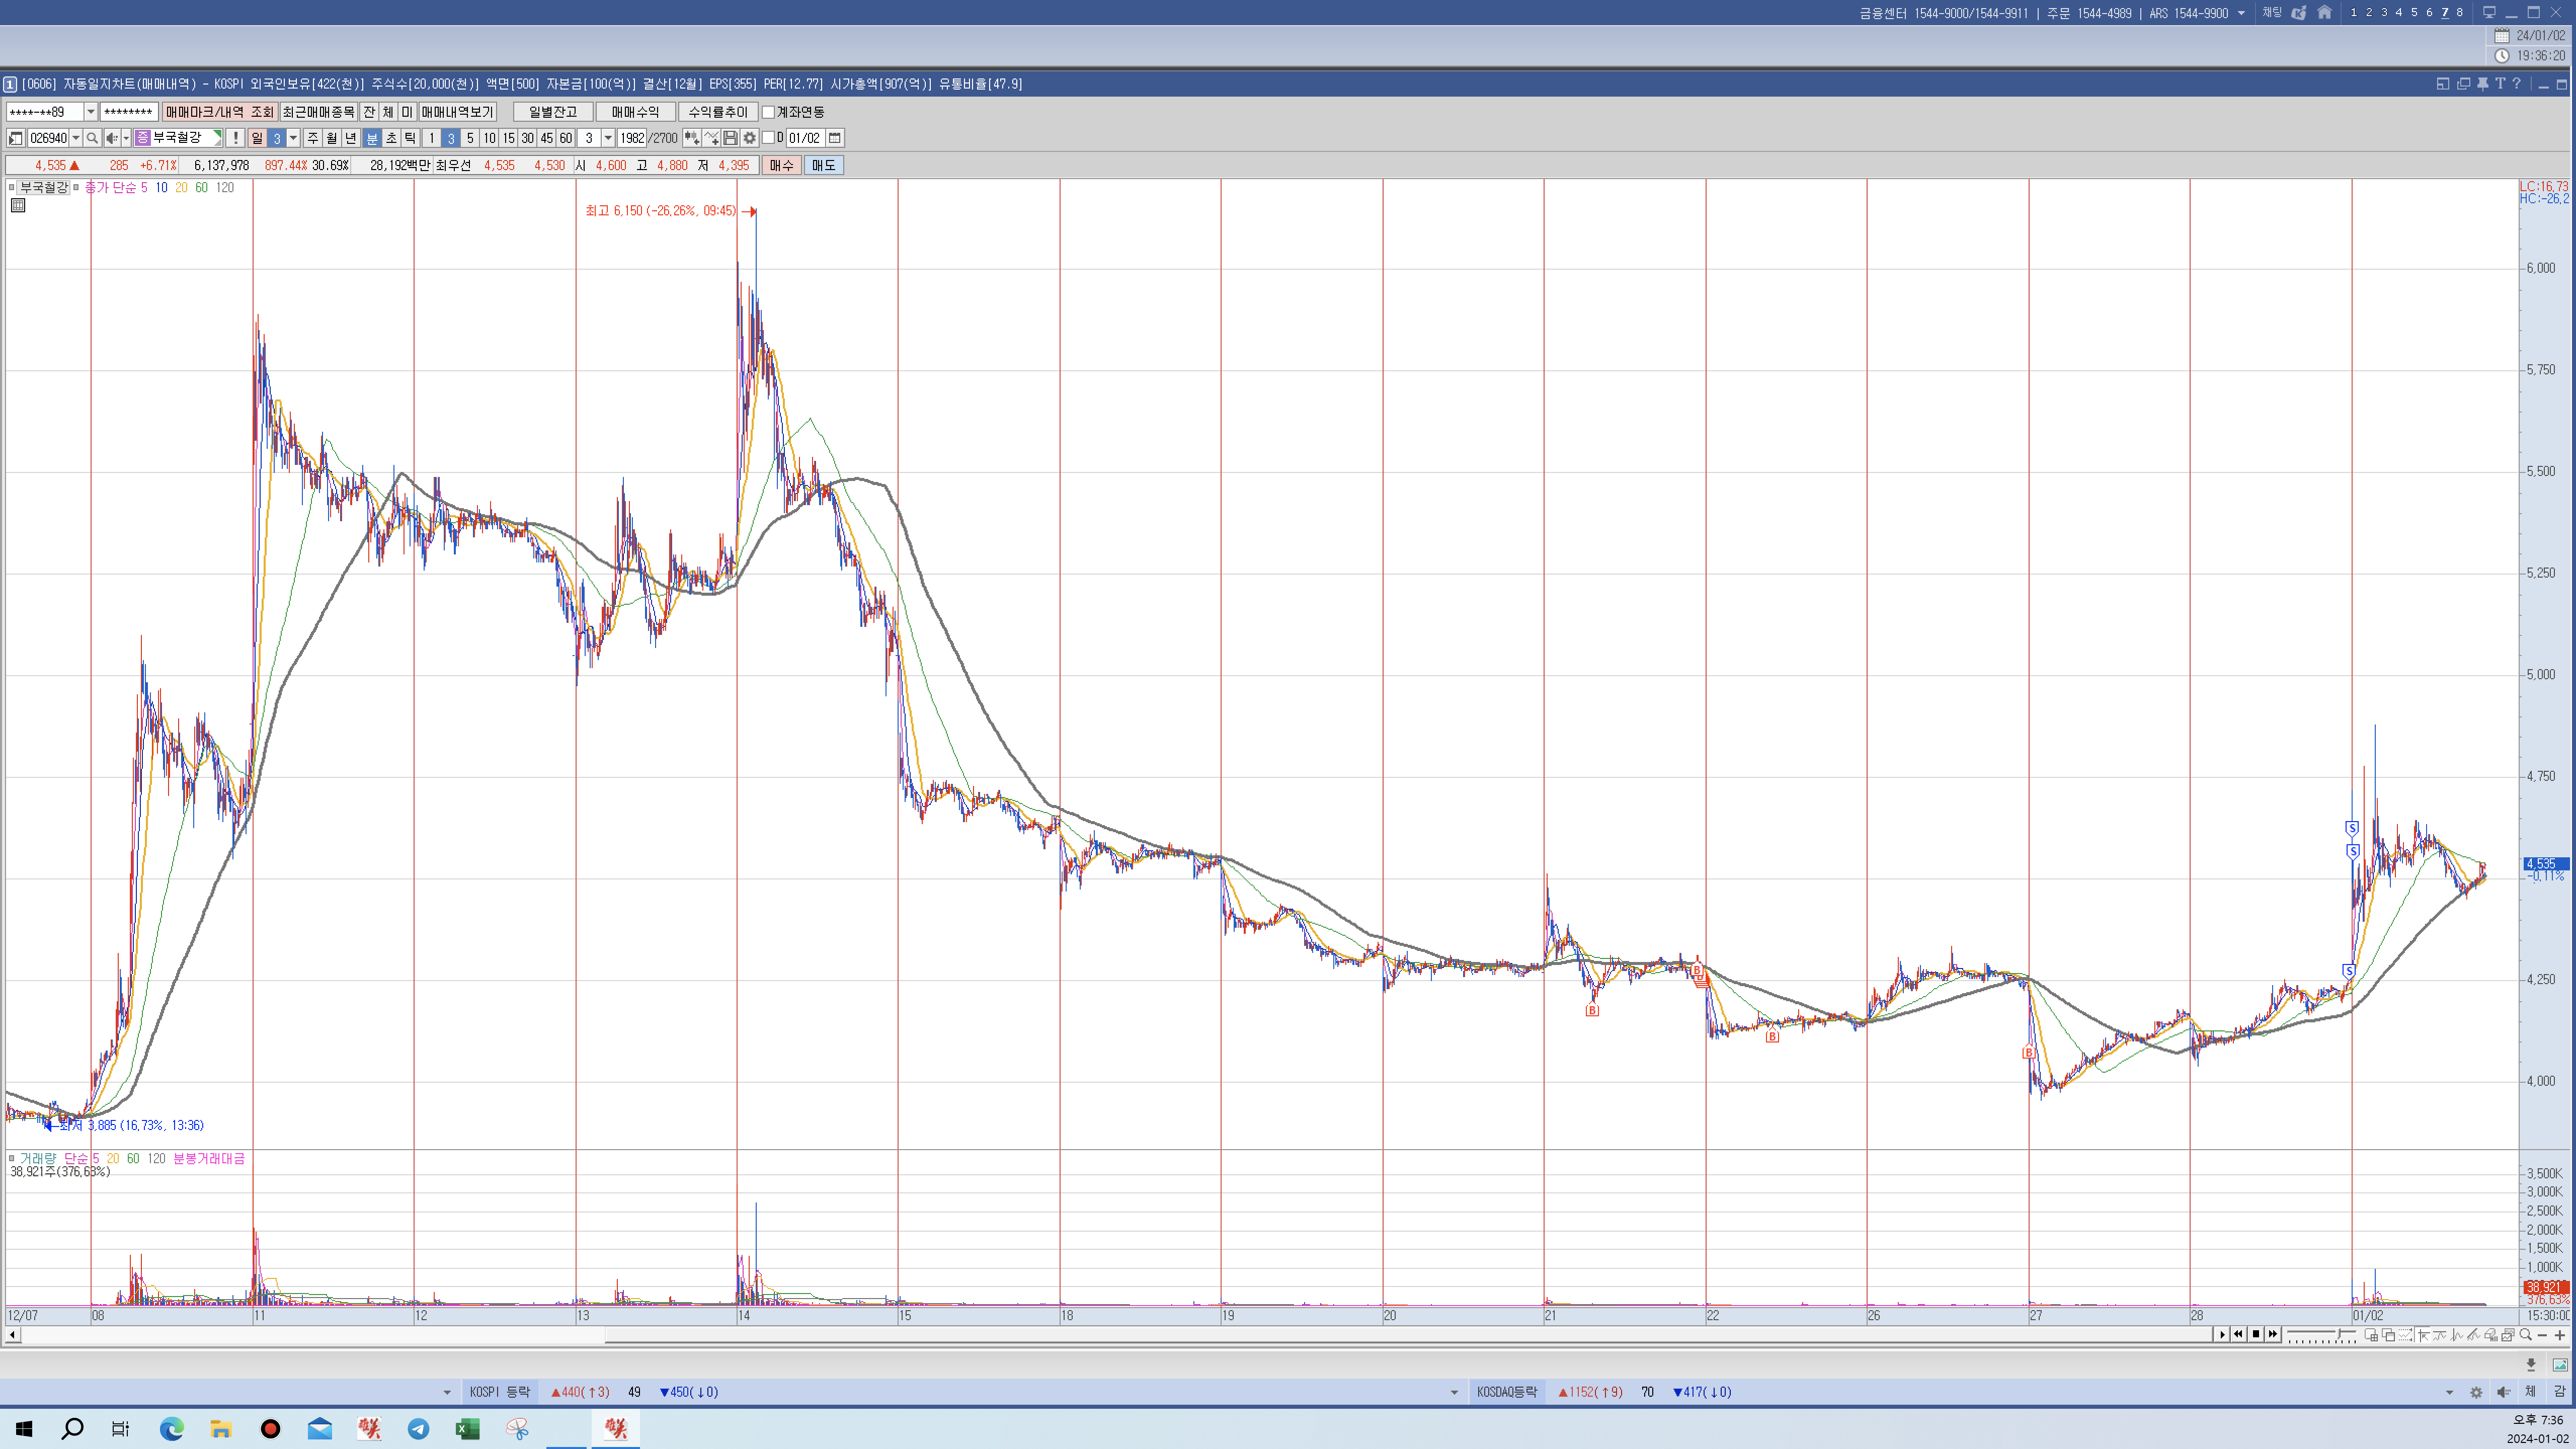Image resolution: width=2576 pixels, height=1449 pixels.
Task: Open the ticker bar settings gear icon
Action: (2476, 1392)
